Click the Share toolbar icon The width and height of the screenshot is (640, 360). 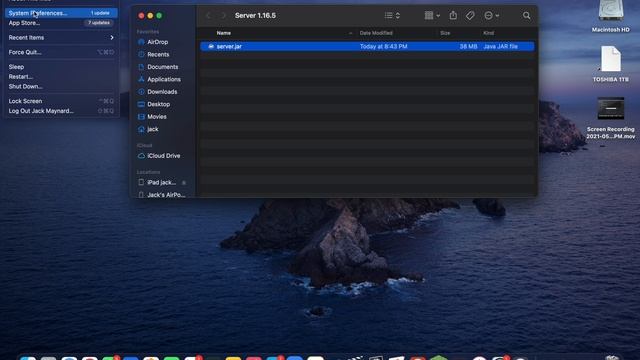tap(453, 16)
